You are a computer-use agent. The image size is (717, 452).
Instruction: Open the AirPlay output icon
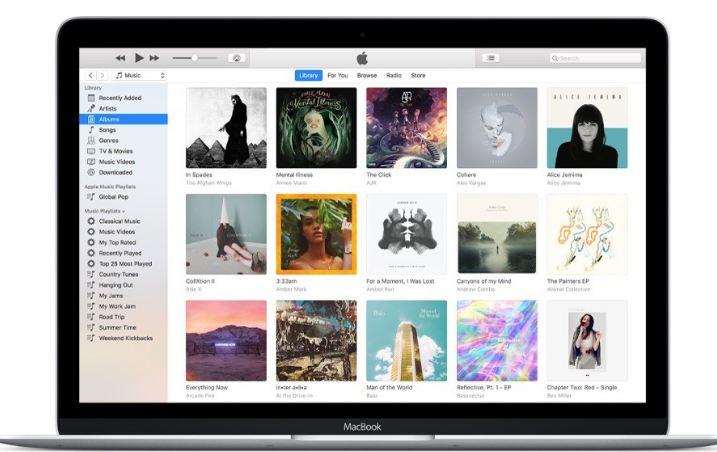[x=237, y=58]
